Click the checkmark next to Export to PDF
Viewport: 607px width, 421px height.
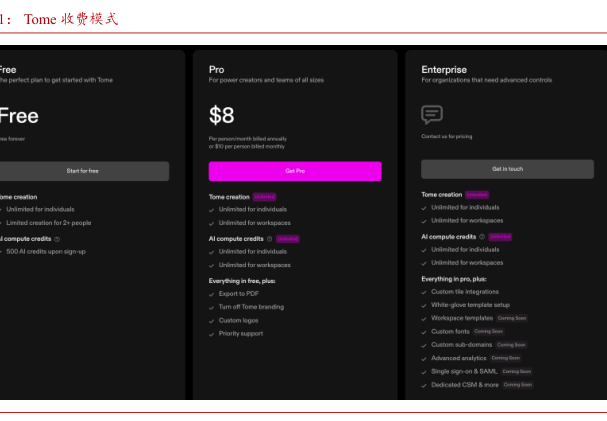point(212,294)
